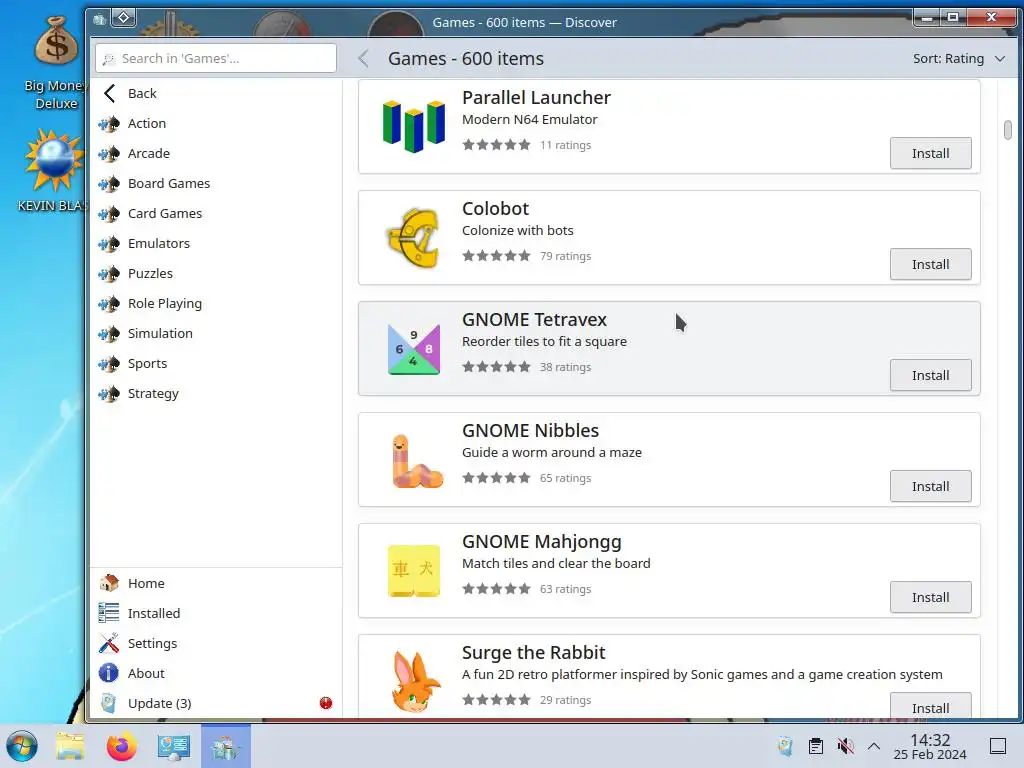Go Back in the sidebar
The height and width of the screenshot is (768, 1024).
(216, 93)
